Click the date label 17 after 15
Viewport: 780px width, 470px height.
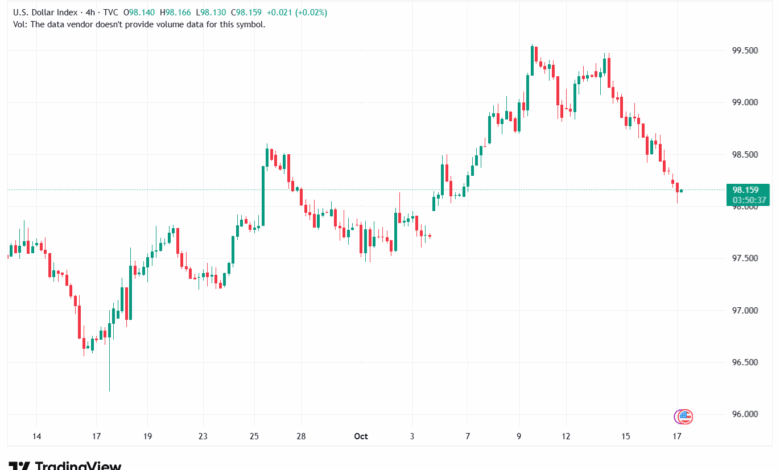[677, 436]
